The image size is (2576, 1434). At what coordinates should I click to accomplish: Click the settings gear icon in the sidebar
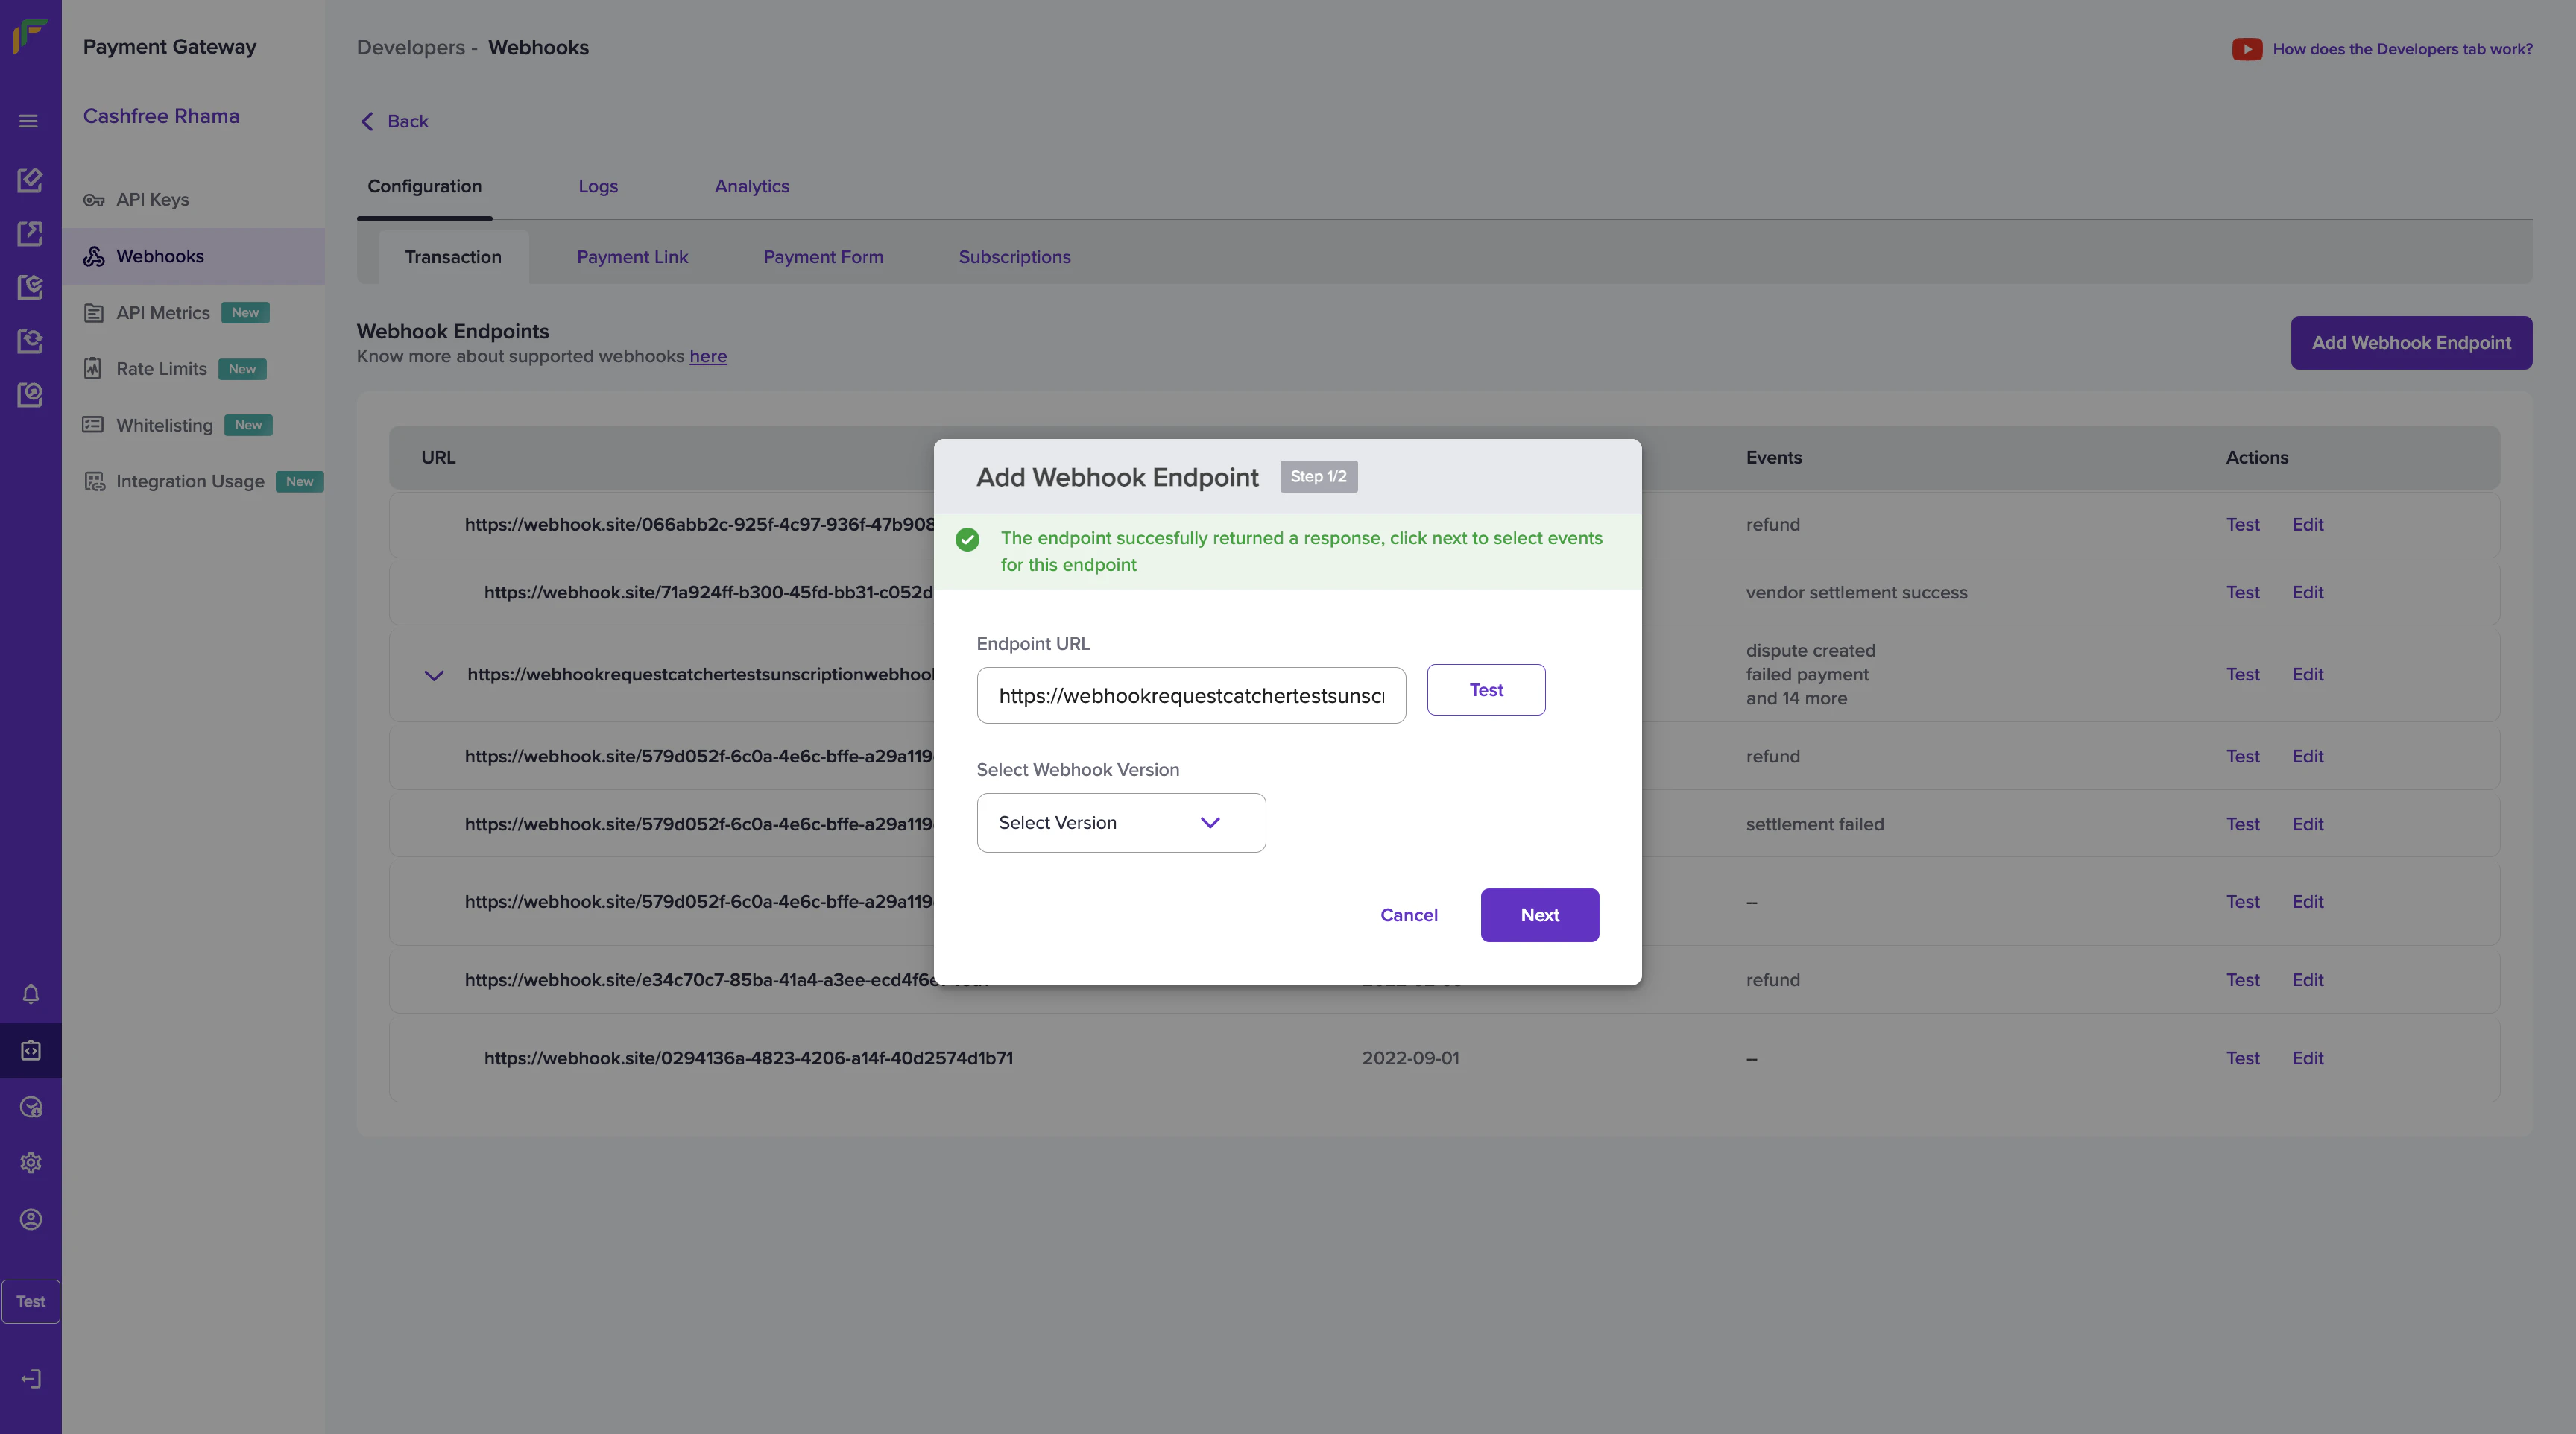pyautogui.click(x=31, y=1163)
